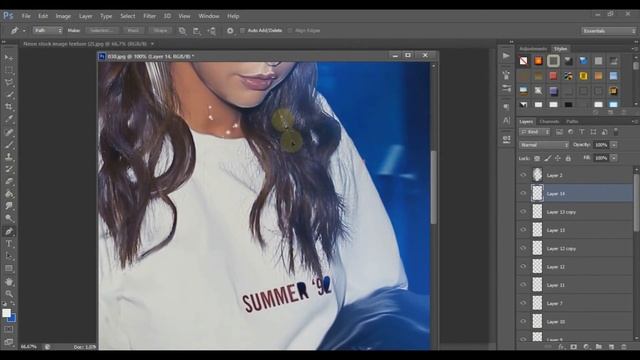Open the Layers panel flyout menu

[635, 122]
